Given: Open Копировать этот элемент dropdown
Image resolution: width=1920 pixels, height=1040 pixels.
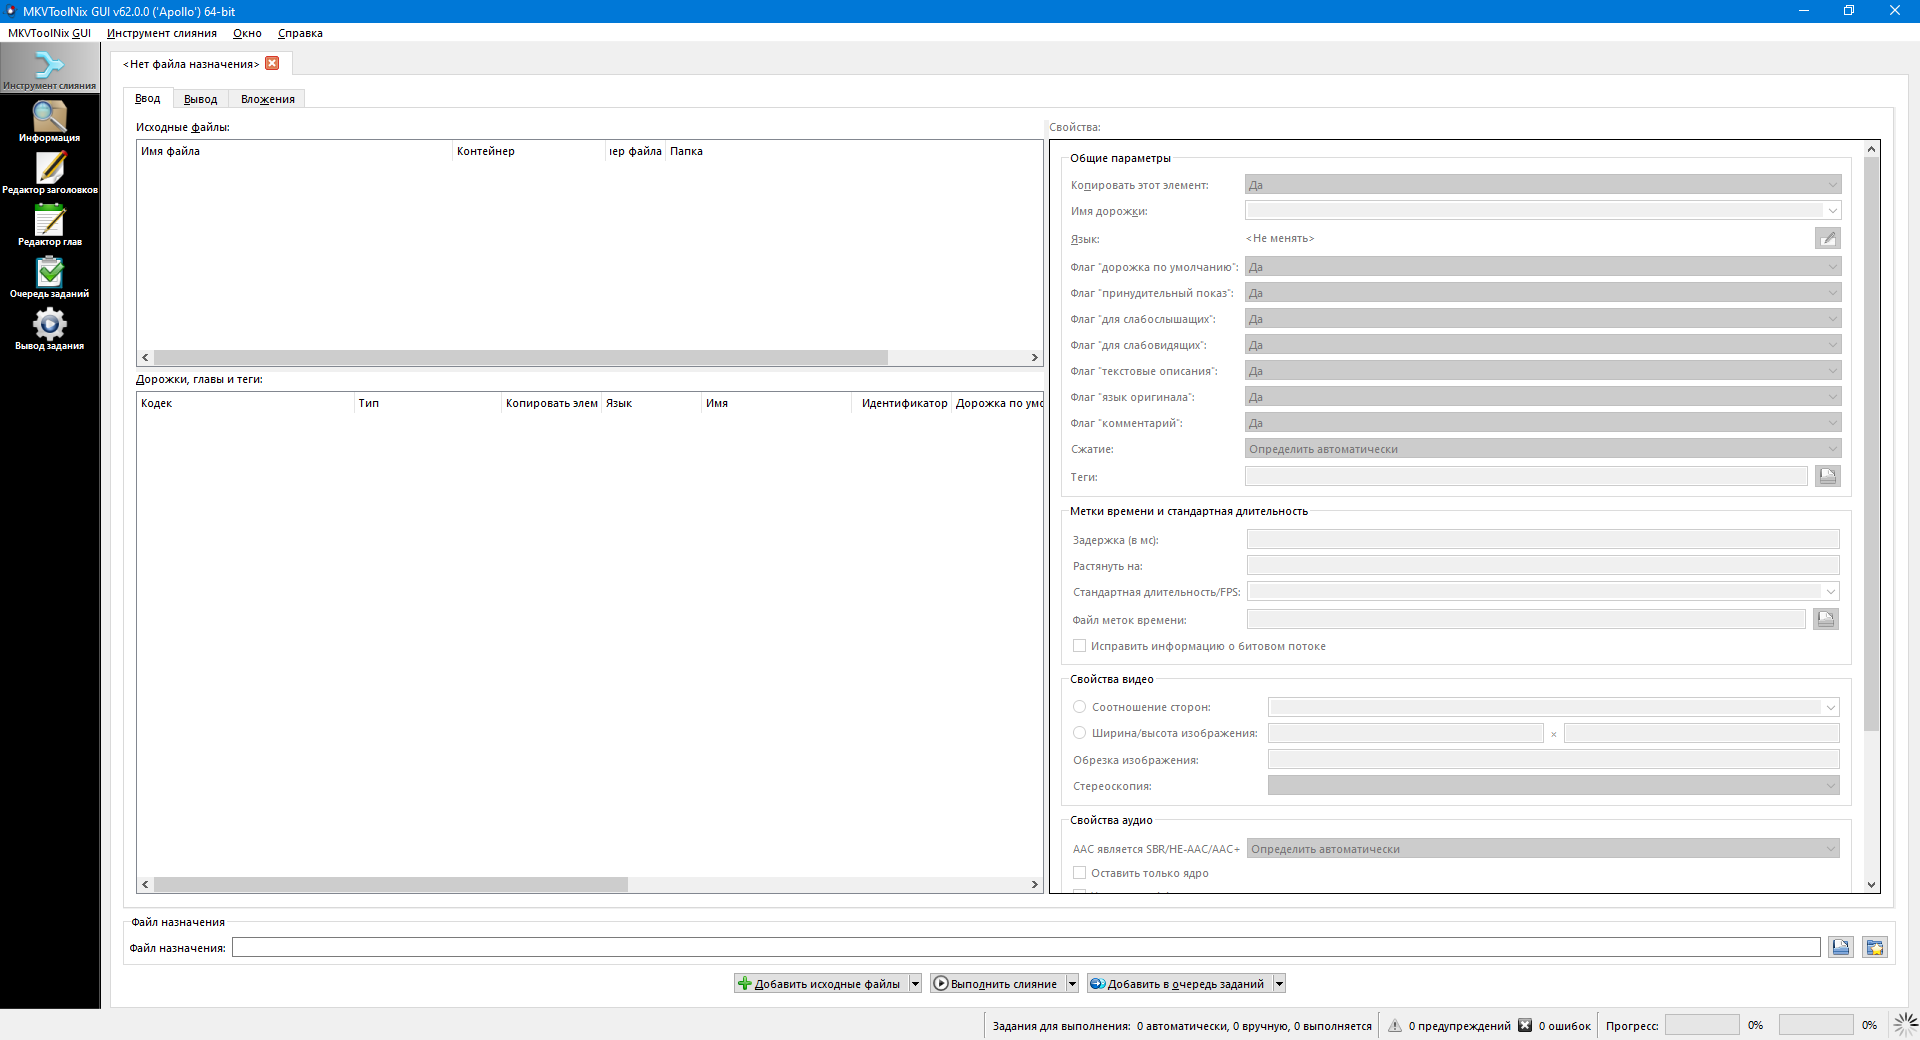Looking at the screenshot, I should [1543, 185].
